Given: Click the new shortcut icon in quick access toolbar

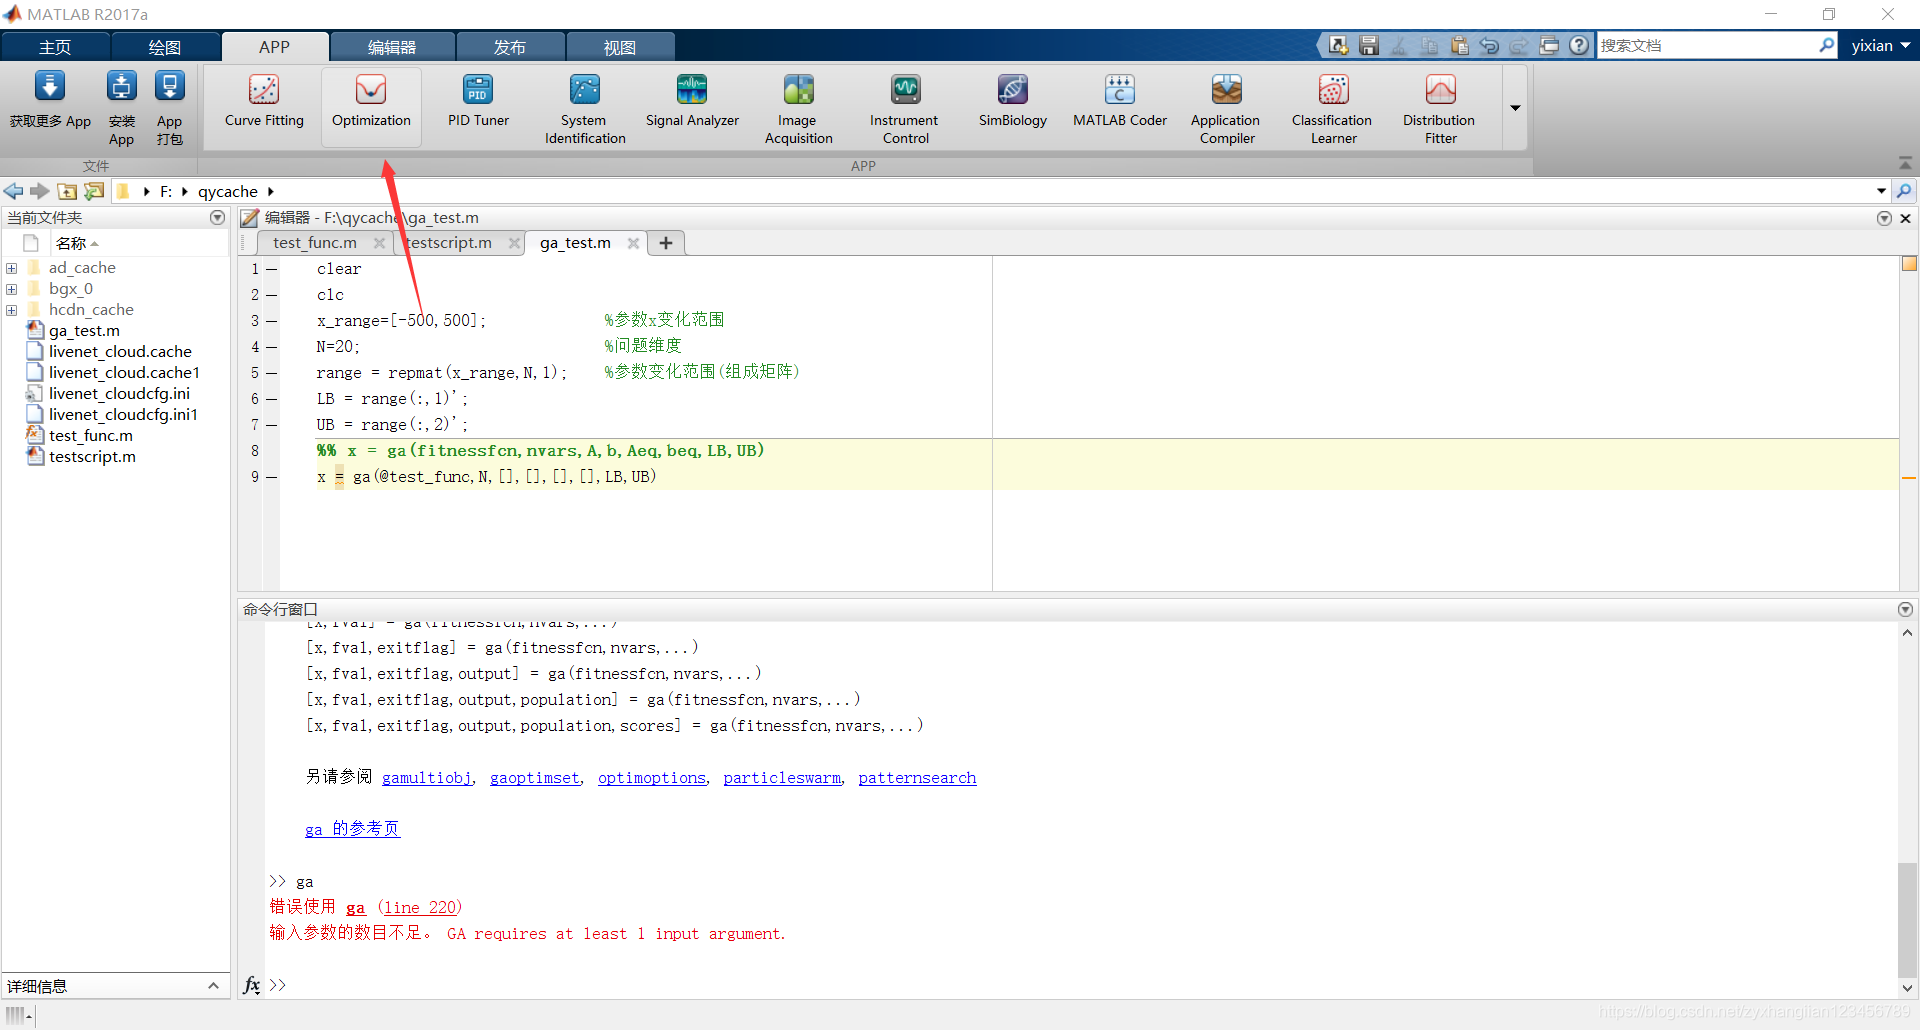Looking at the screenshot, I should pos(1338,46).
